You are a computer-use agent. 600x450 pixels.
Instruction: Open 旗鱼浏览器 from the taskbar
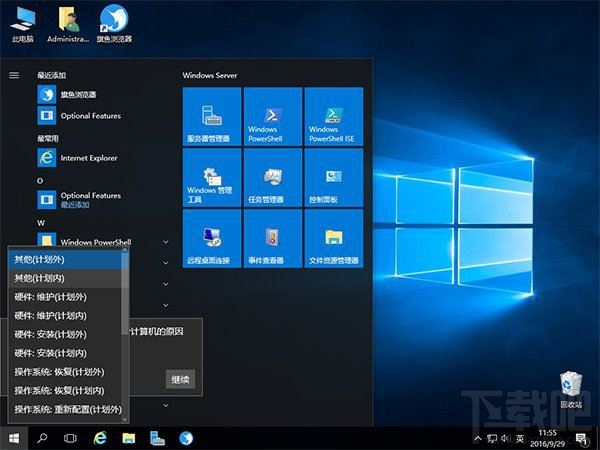click(x=186, y=438)
